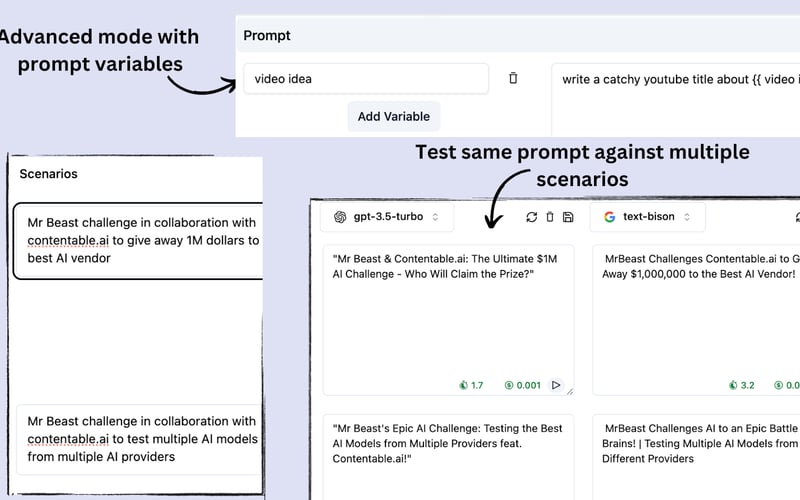This screenshot has height=500, width=800.
Task: Open the gpt-3.5-turbo model dropdown
Action: coord(387,217)
